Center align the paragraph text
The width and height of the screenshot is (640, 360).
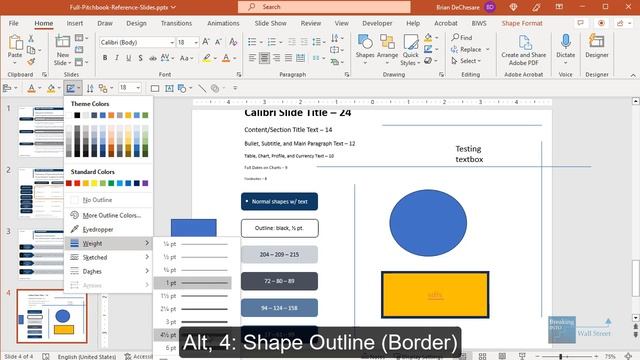point(264,58)
